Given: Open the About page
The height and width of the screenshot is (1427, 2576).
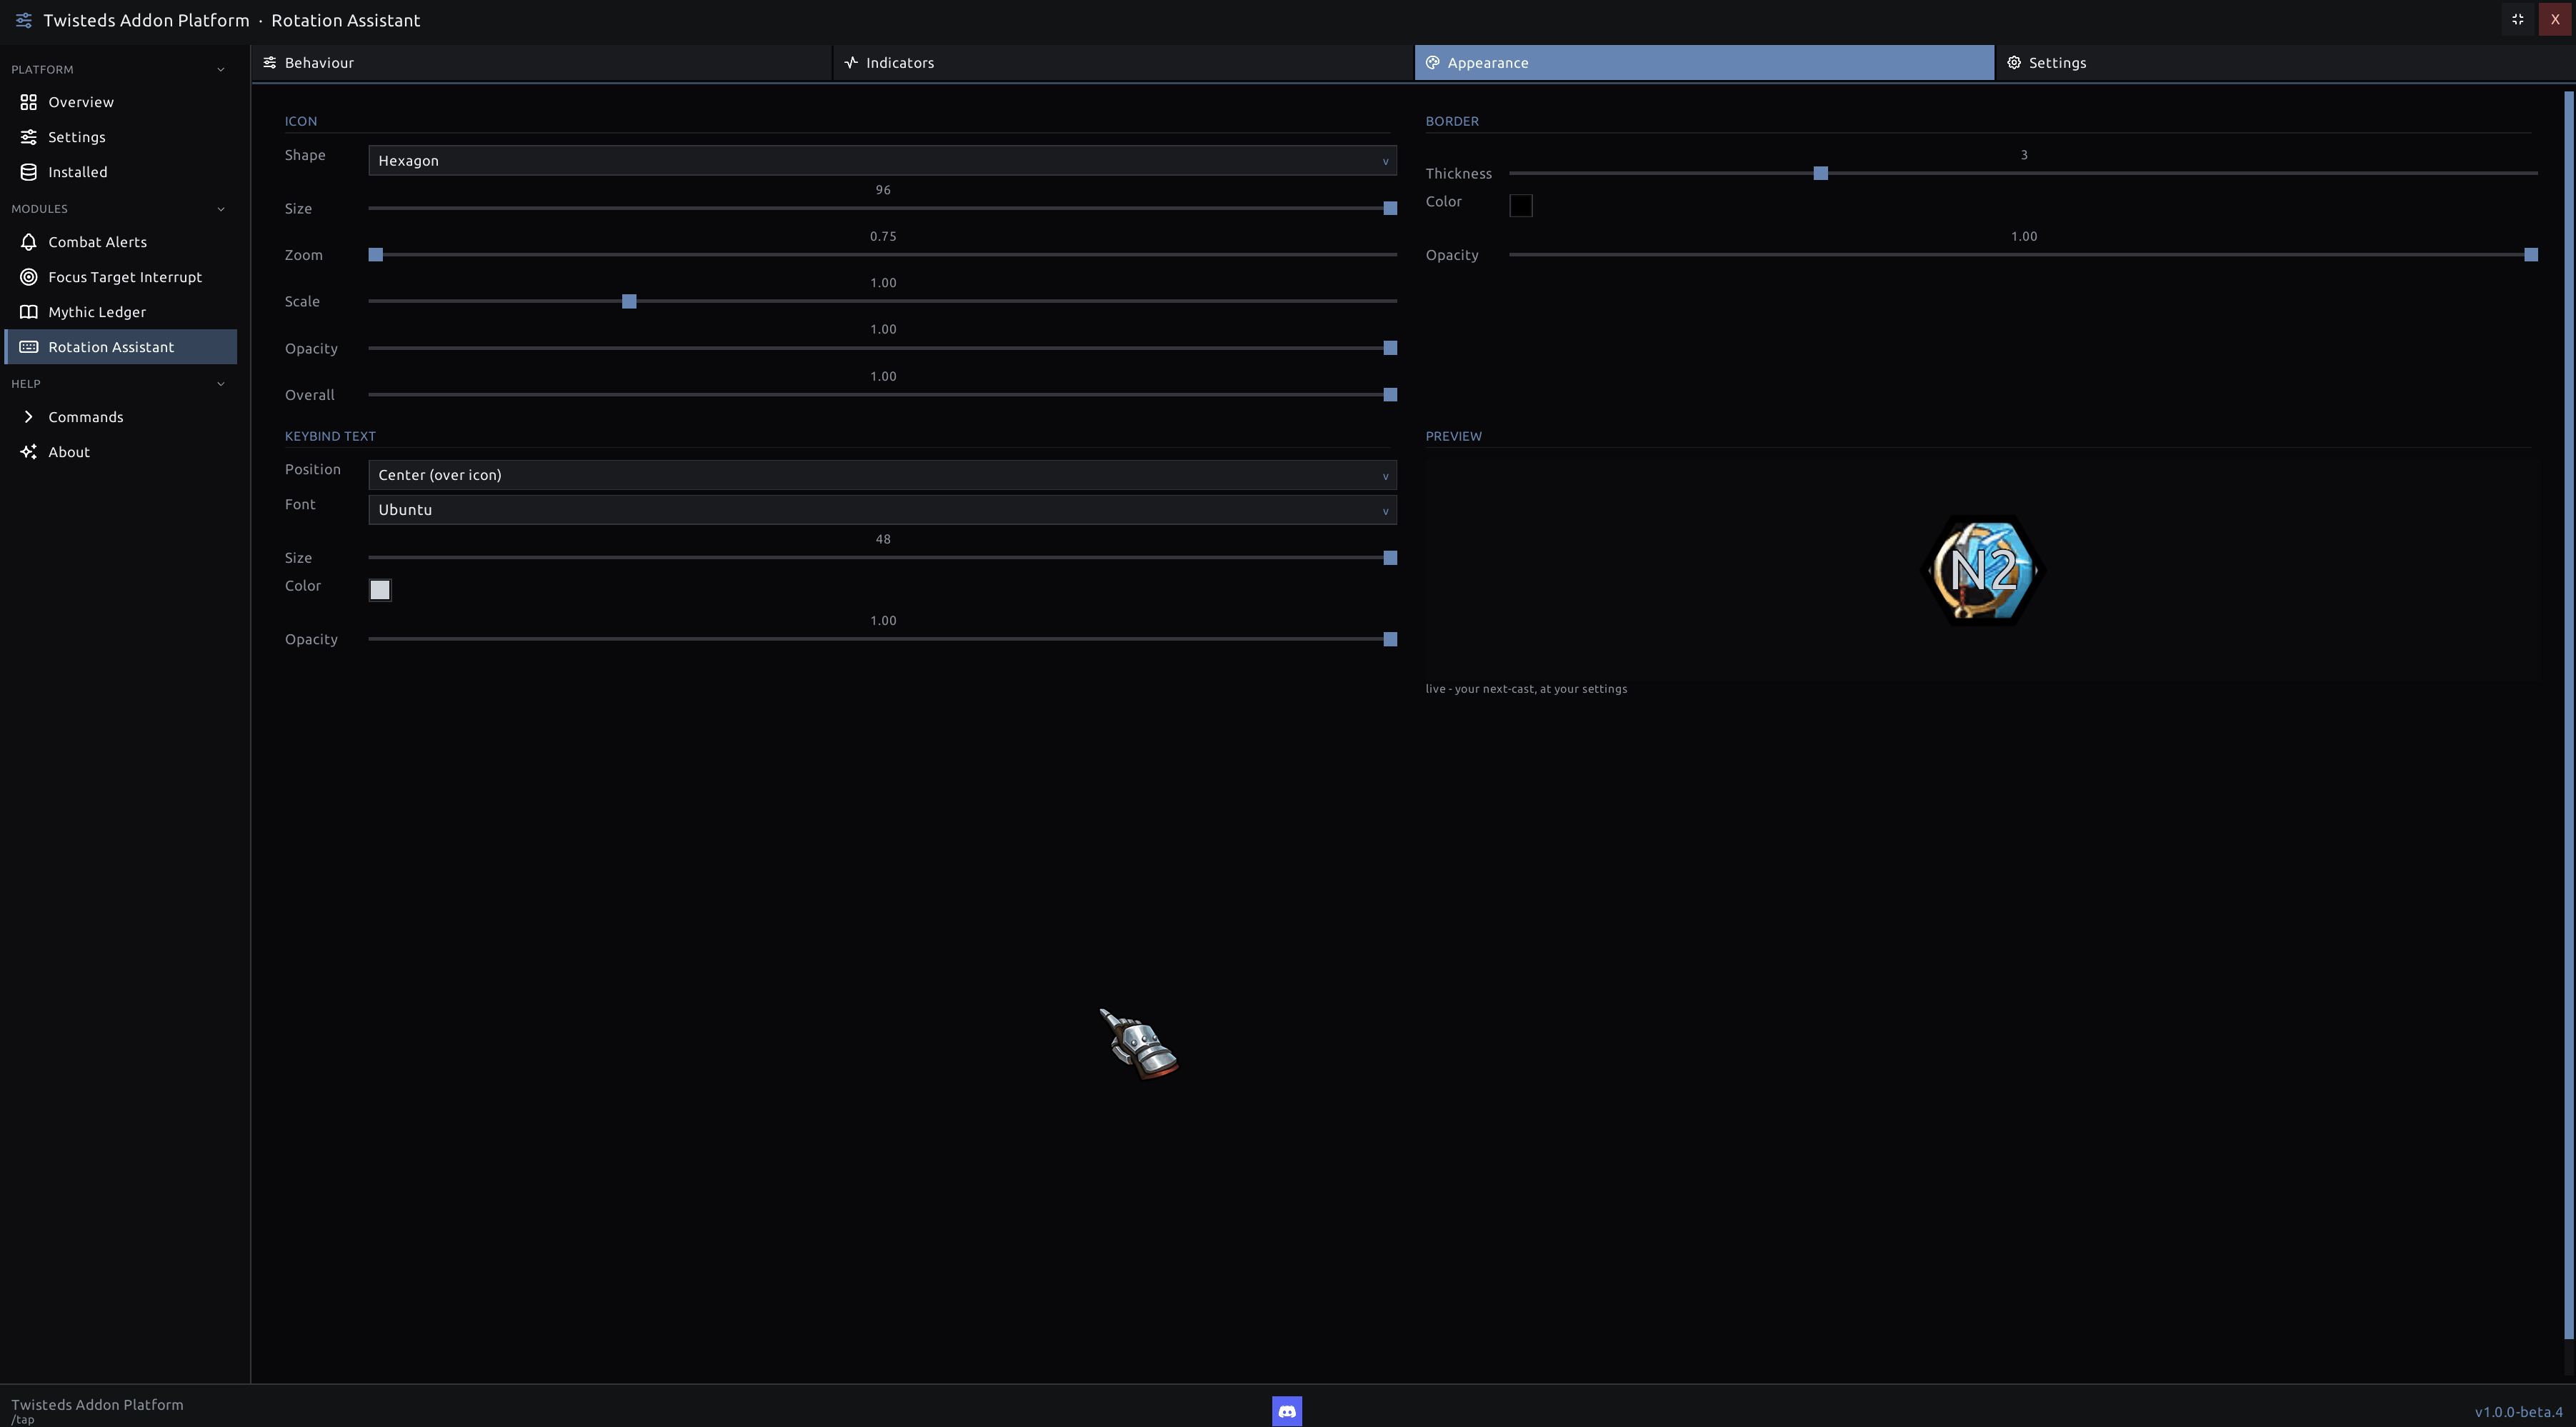Looking at the screenshot, I should tap(121, 452).
